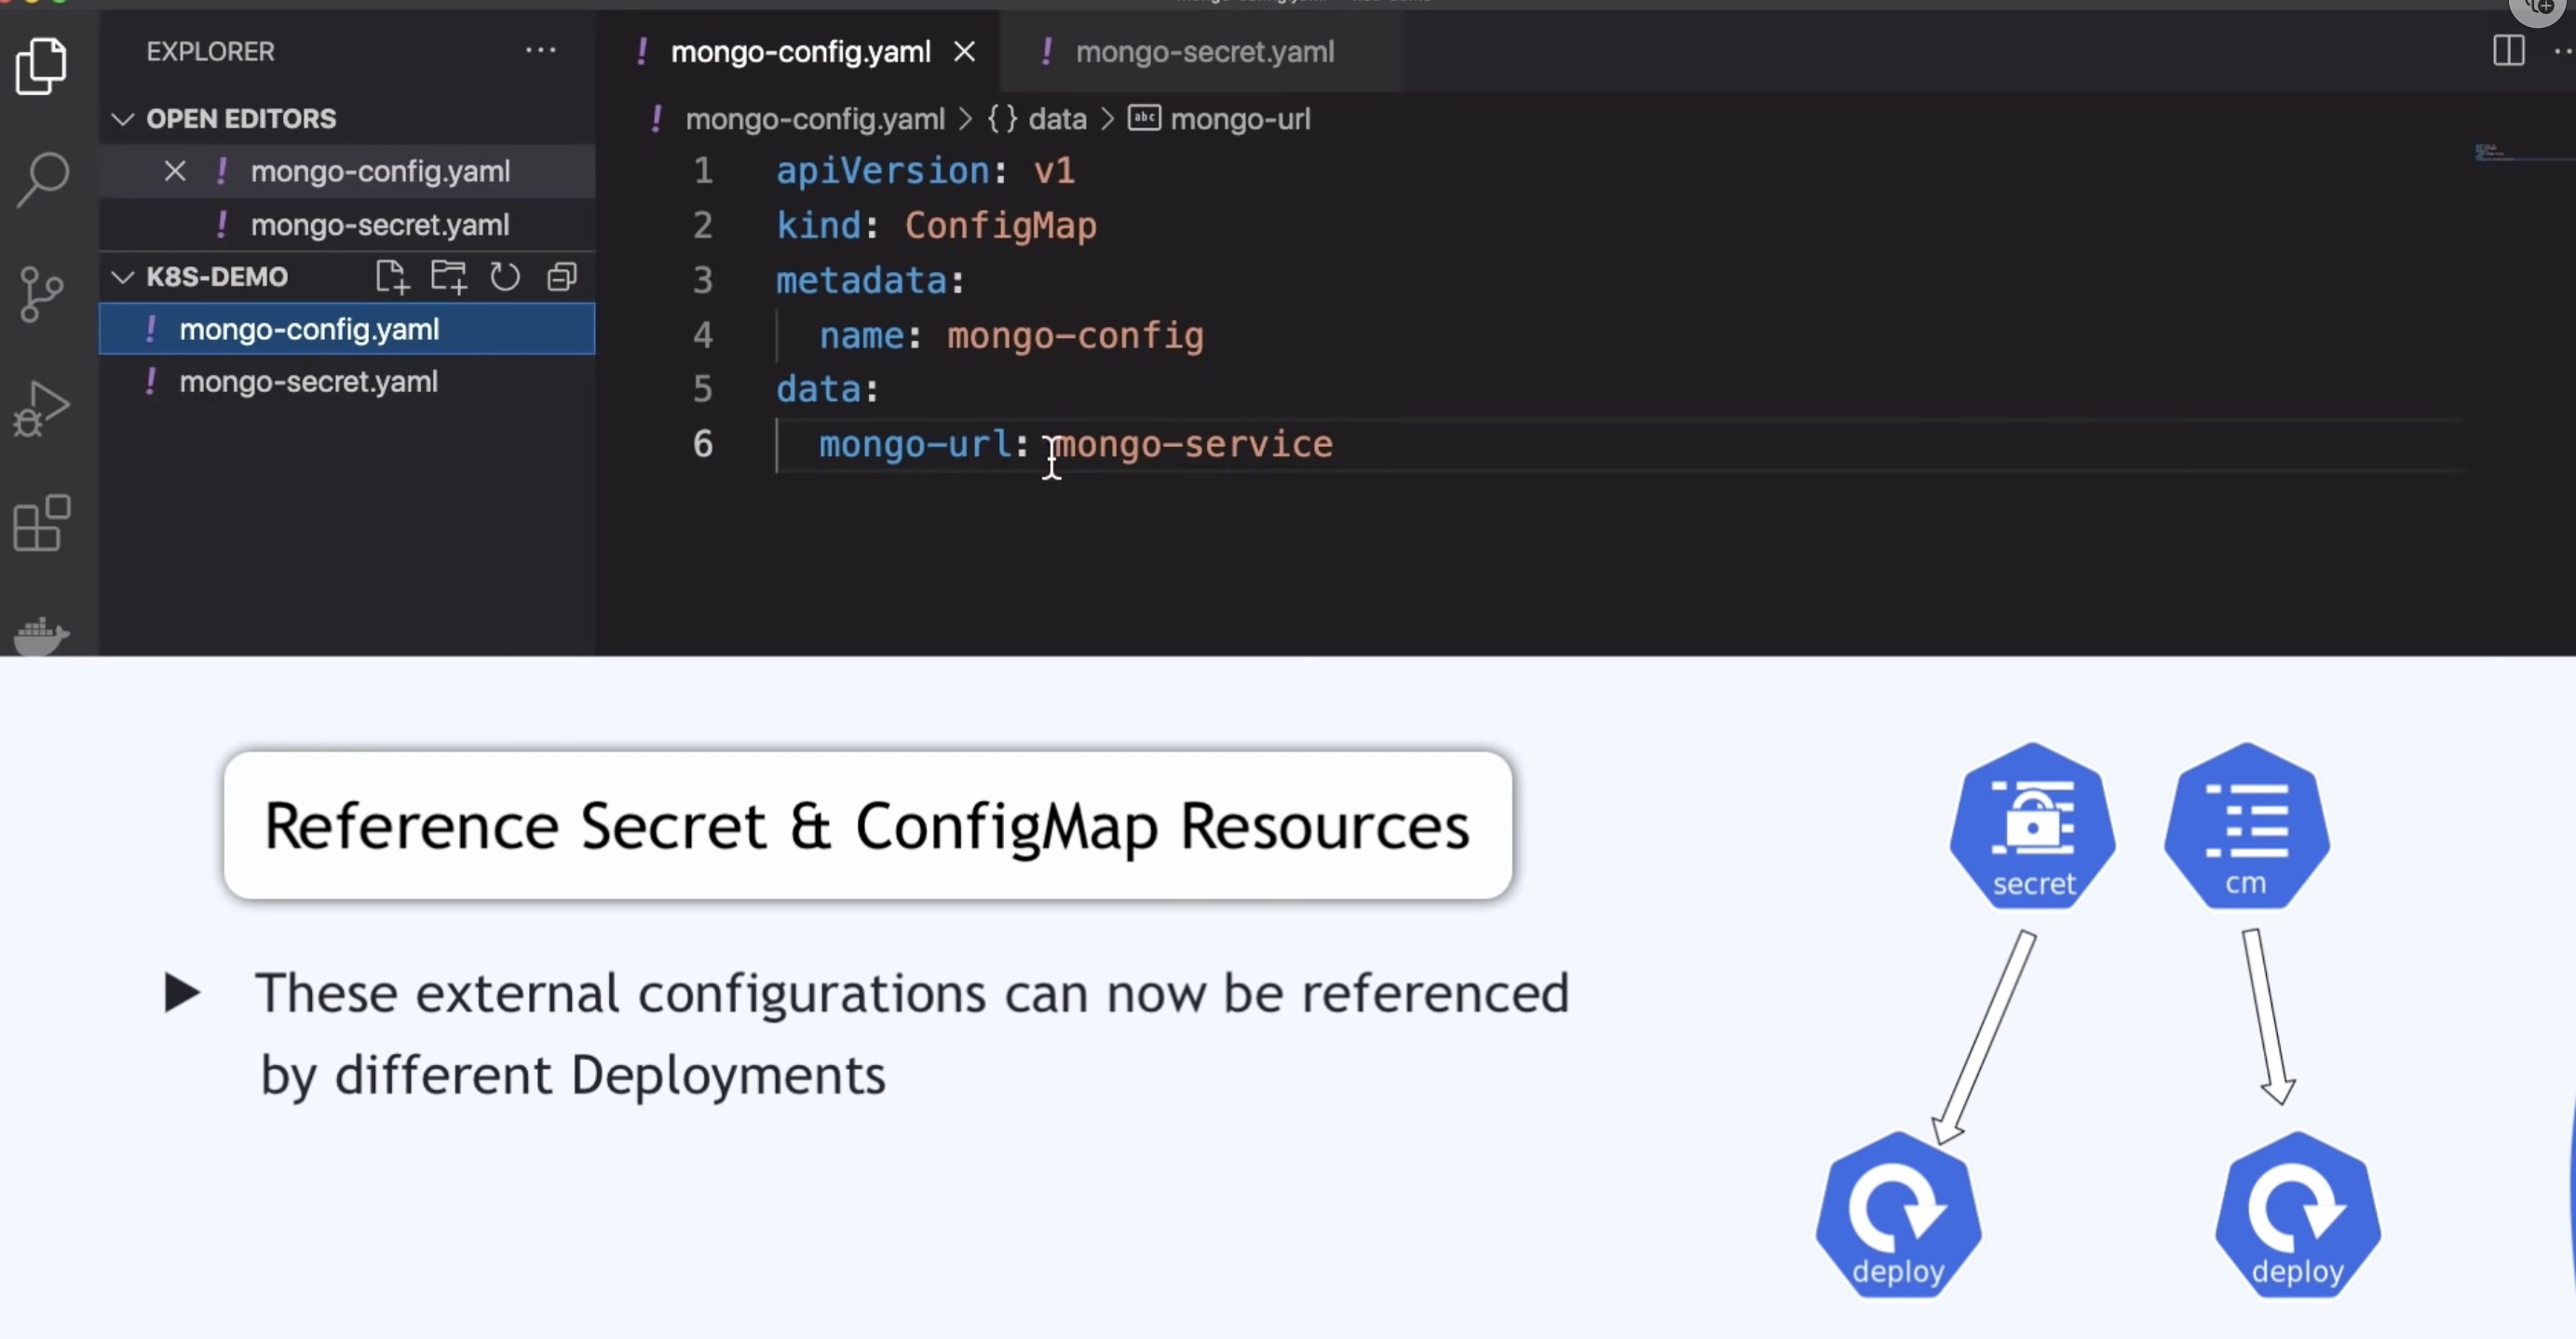2576x1339 pixels.
Task: Click the New File icon in K8S-DEMO
Action: (392, 277)
